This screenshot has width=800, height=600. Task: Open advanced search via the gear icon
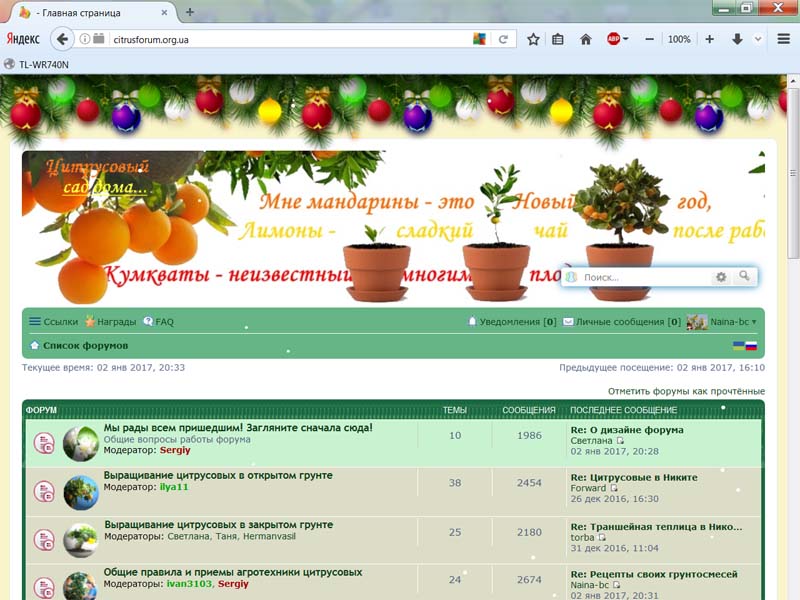(720, 277)
